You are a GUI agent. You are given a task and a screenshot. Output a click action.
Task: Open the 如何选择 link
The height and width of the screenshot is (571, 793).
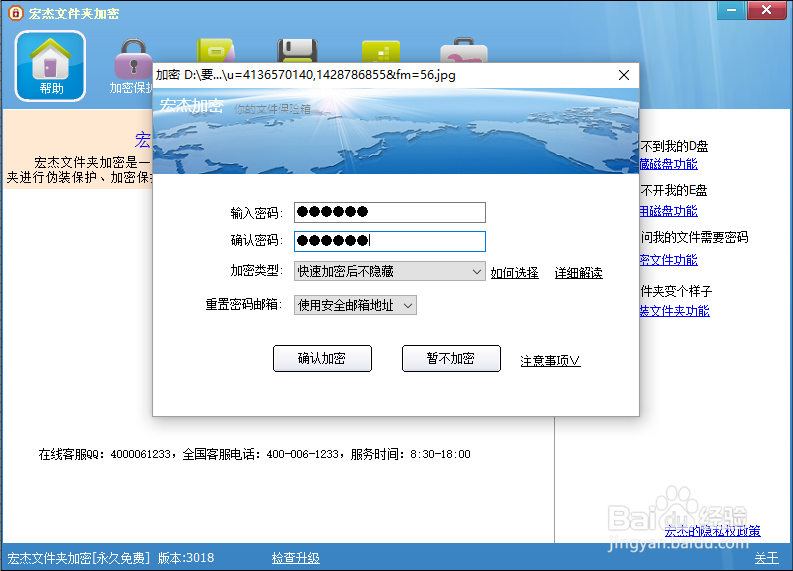pyautogui.click(x=514, y=273)
